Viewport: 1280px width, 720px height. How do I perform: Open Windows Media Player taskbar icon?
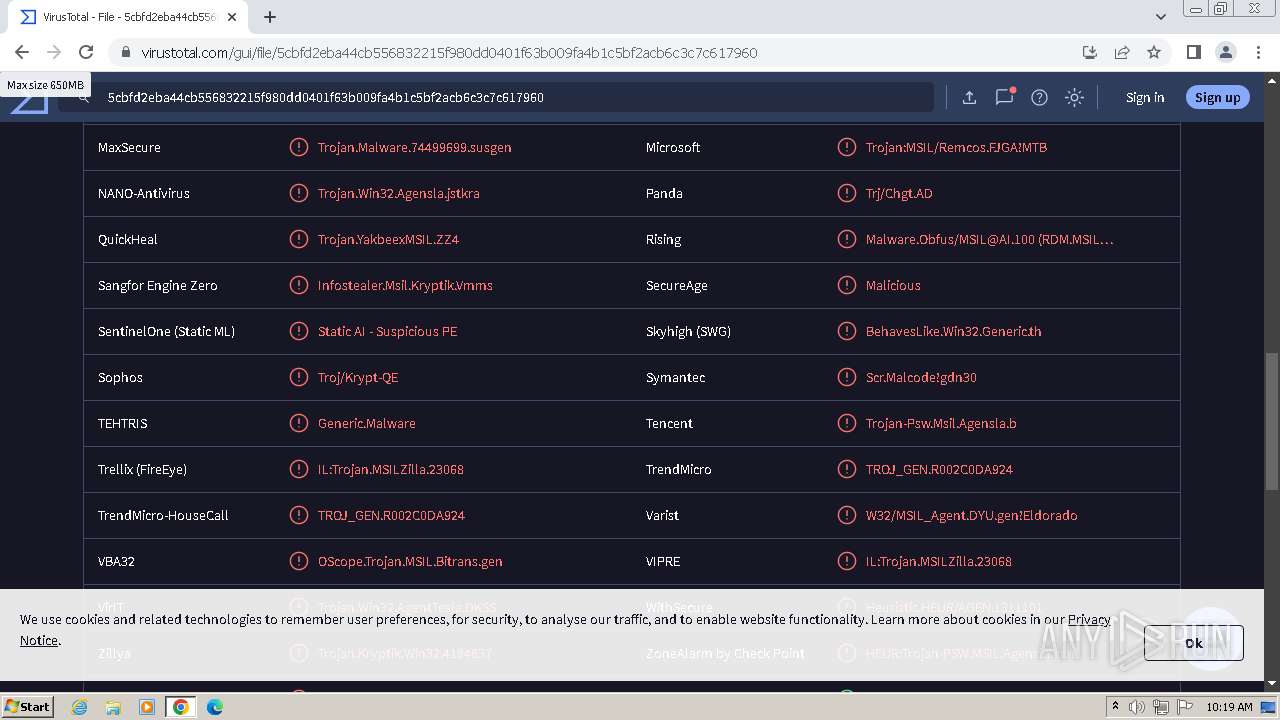pos(146,707)
